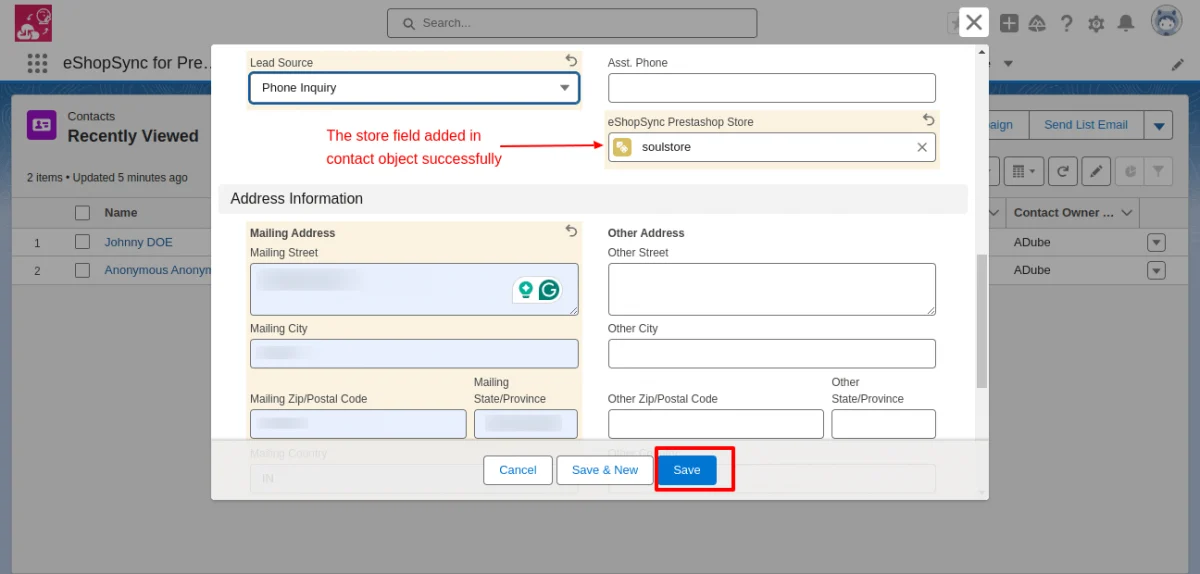
Task: Open the Johnny DOE contact link
Action: pyautogui.click(x=138, y=242)
